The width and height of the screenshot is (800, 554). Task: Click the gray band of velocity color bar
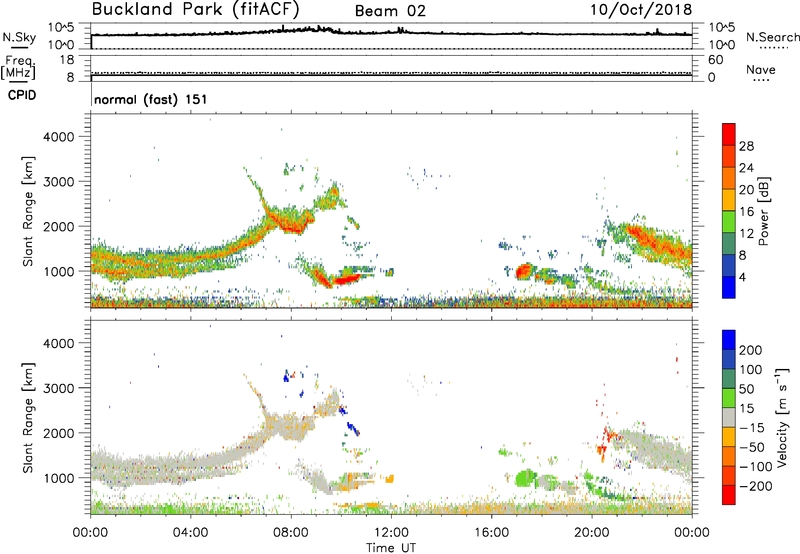729,417
